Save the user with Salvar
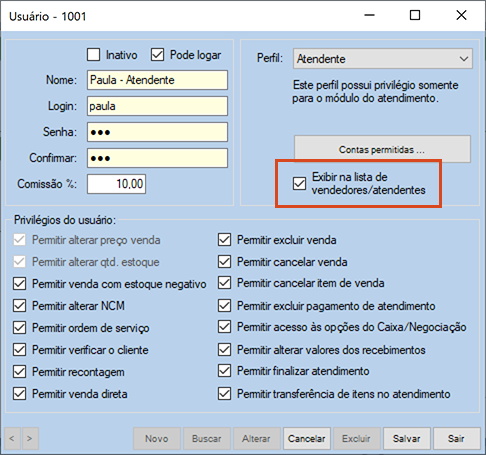486x455 pixels. (x=407, y=439)
